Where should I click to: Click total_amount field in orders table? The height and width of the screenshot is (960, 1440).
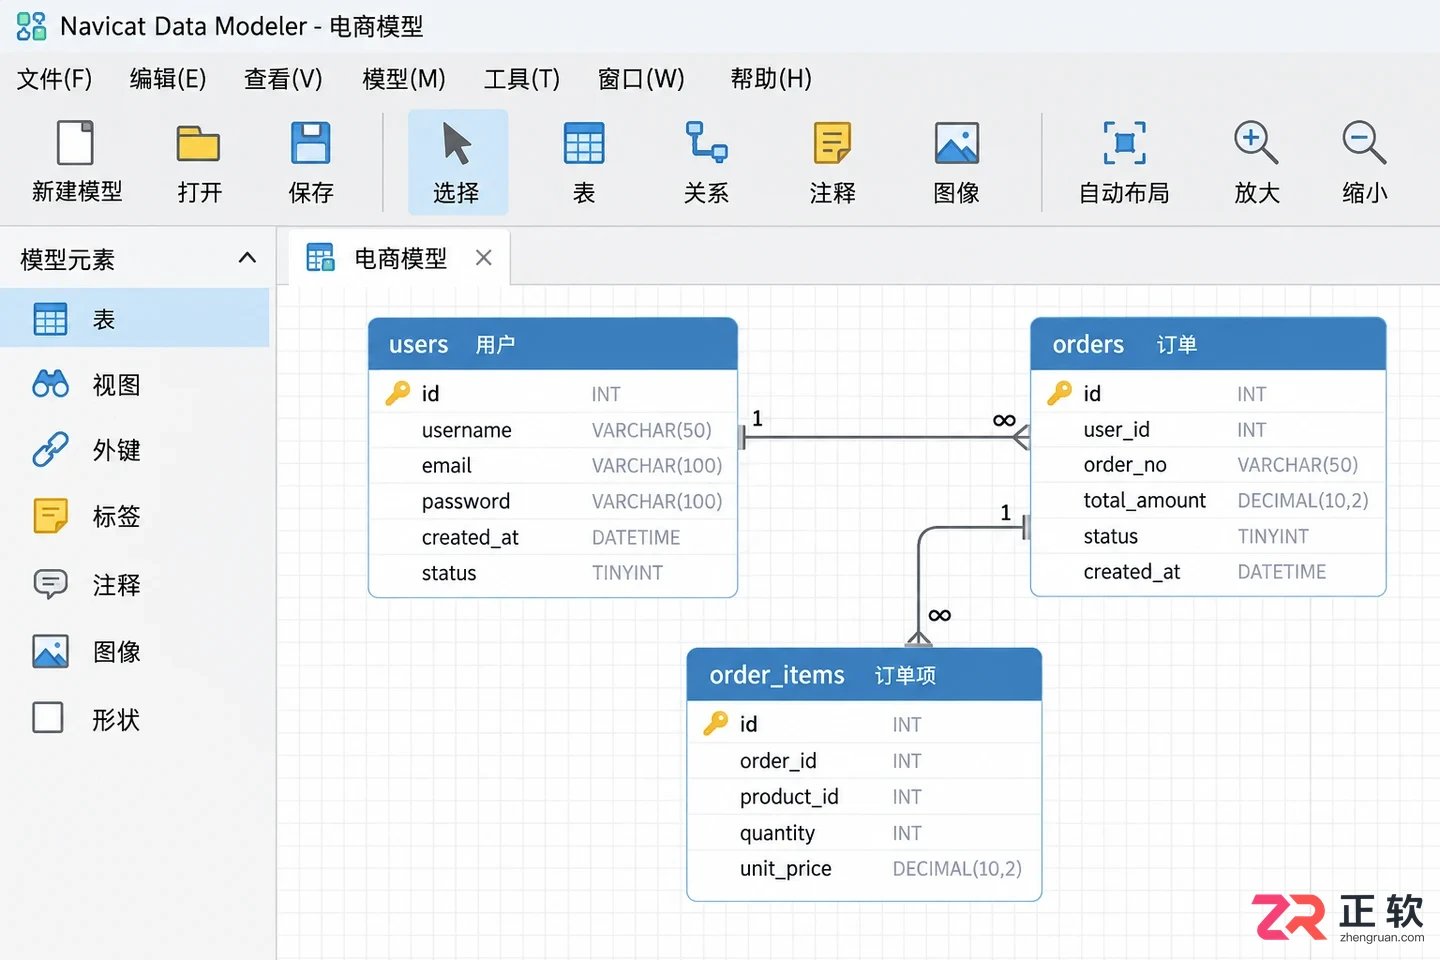click(1208, 501)
